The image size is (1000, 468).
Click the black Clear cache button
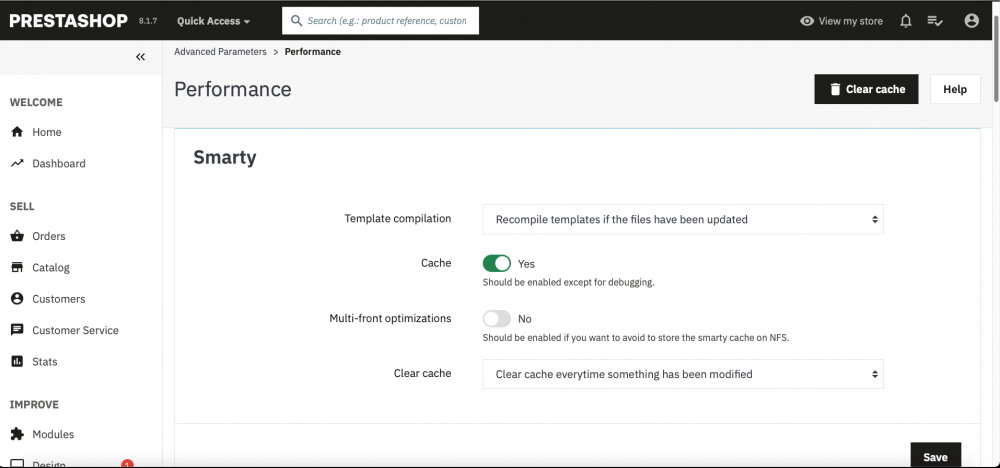866,89
